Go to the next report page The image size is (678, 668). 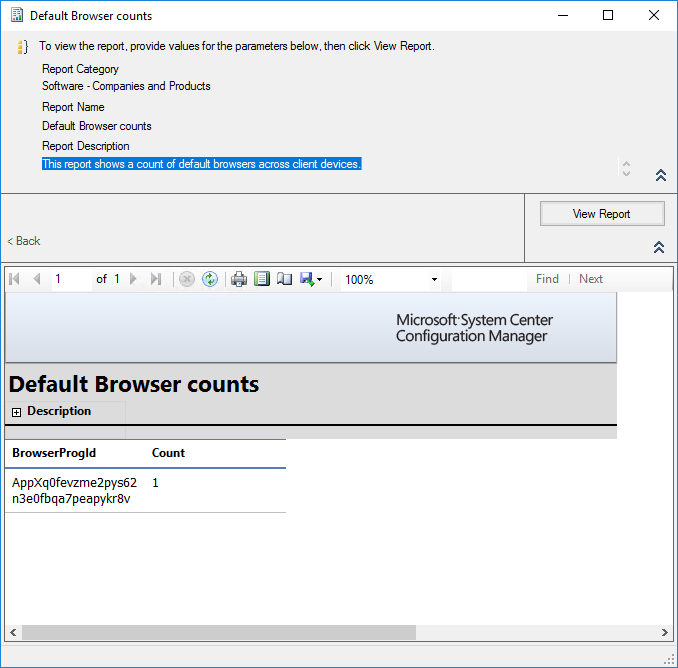tap(133, 280)
